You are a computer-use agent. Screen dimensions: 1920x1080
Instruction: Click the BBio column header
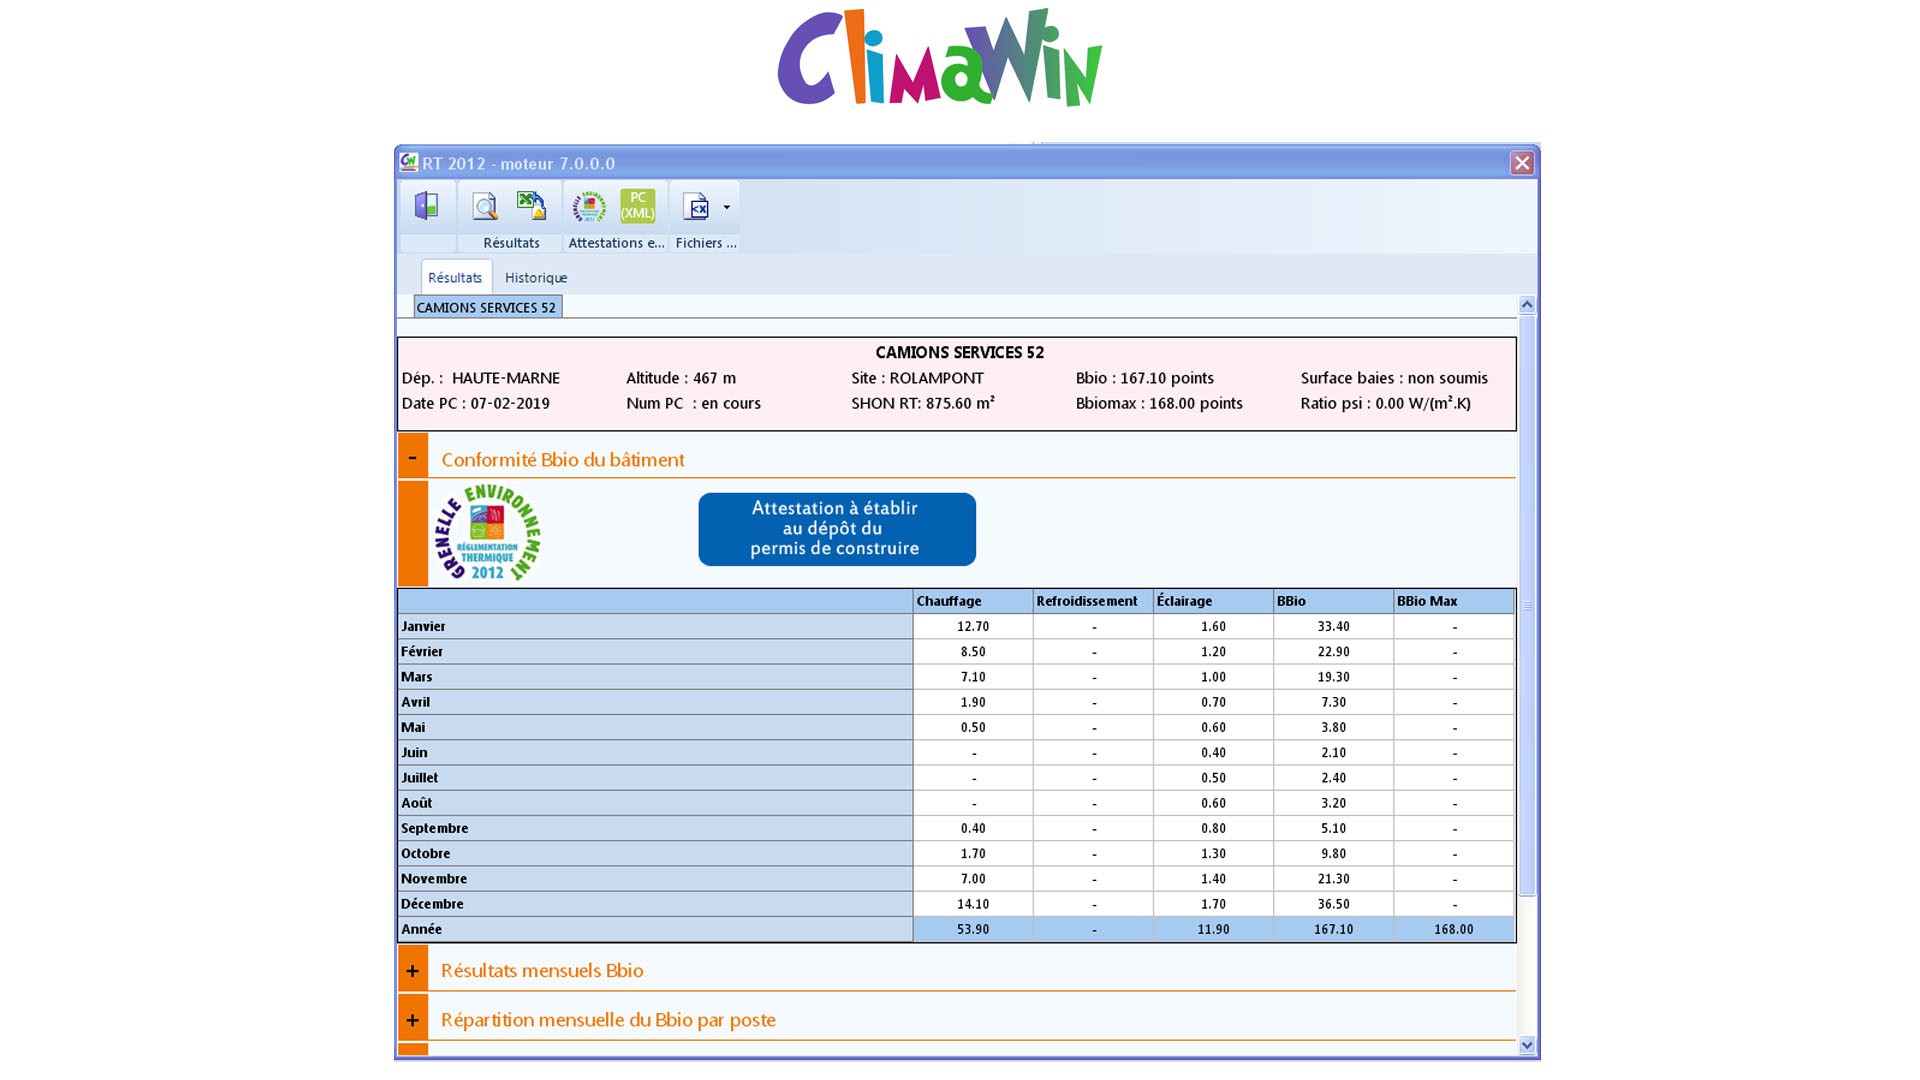(x=1333, y=601)
